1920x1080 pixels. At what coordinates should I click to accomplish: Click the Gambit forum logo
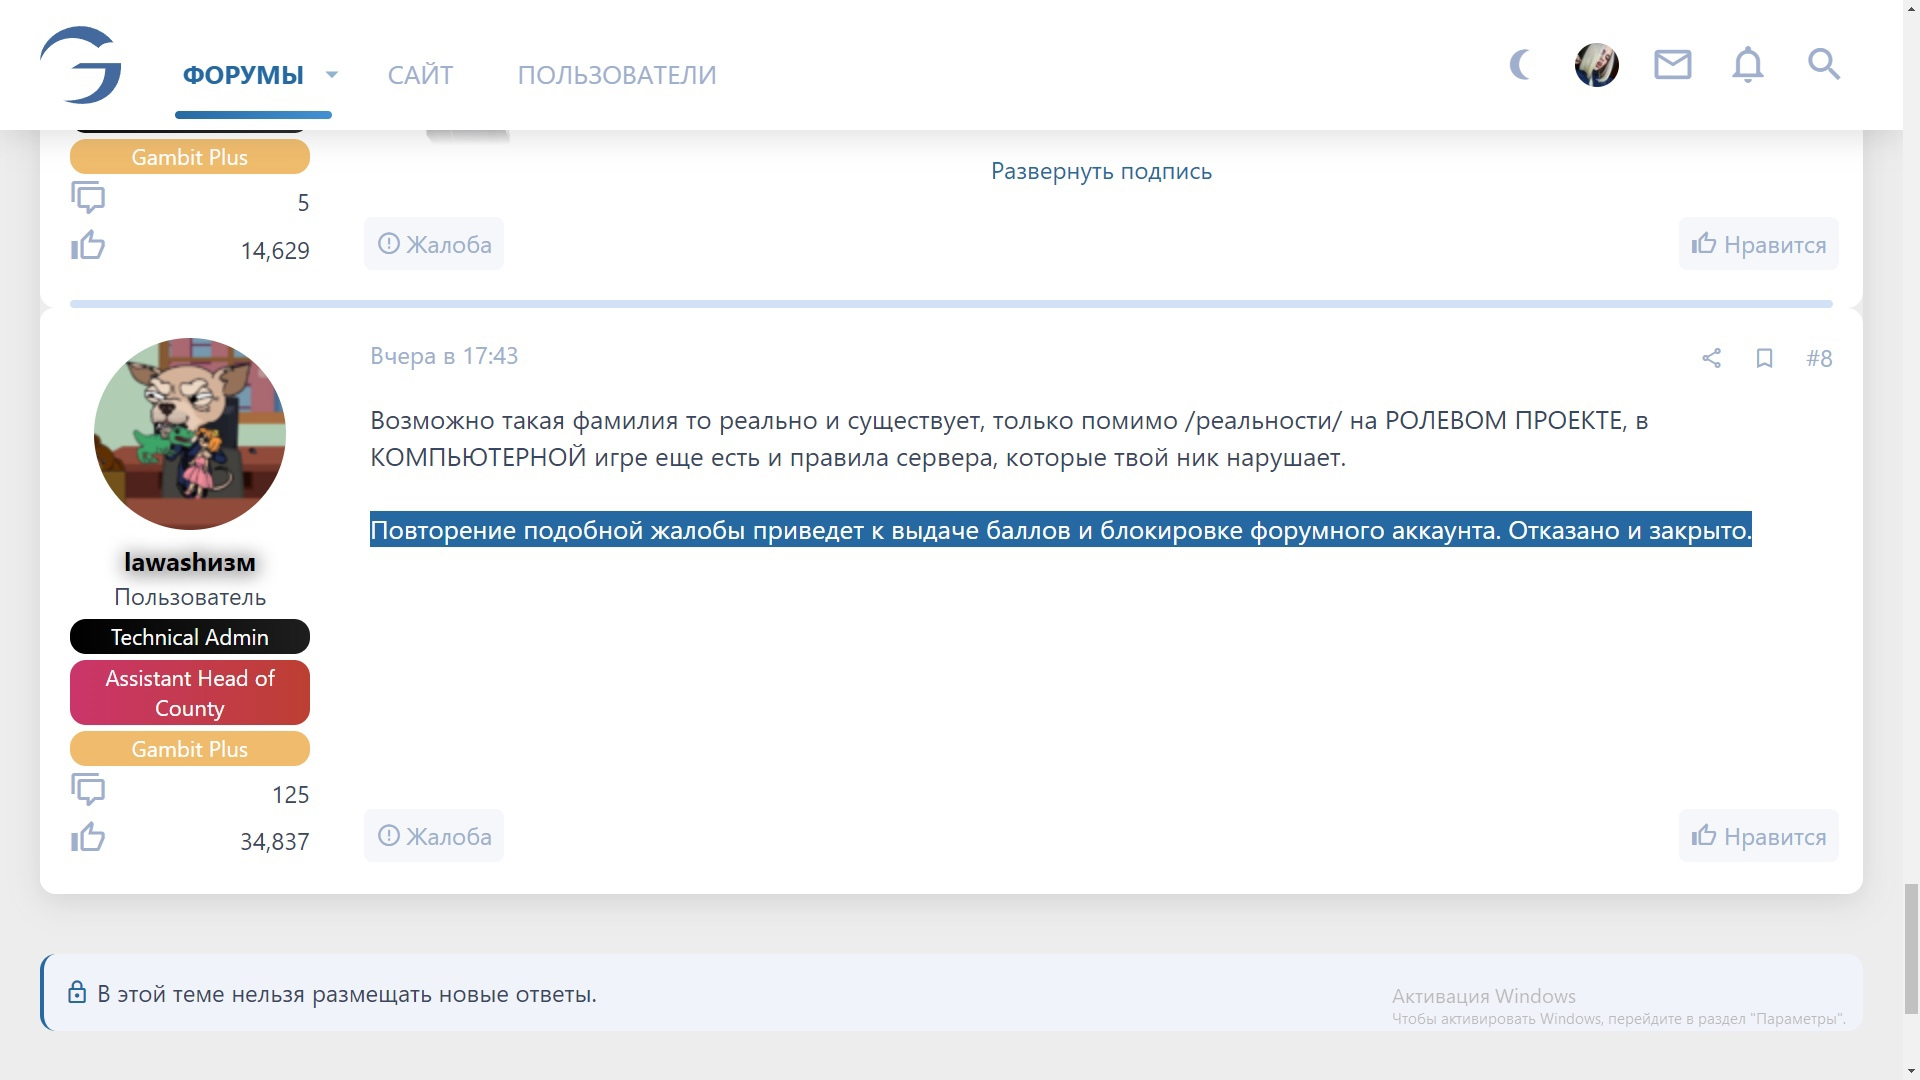(x=81, y=66)
